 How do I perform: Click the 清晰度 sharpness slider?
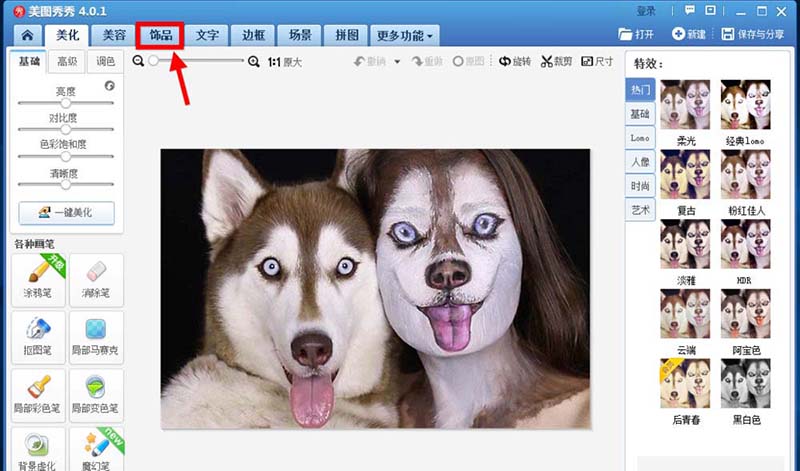coord(65,185)
